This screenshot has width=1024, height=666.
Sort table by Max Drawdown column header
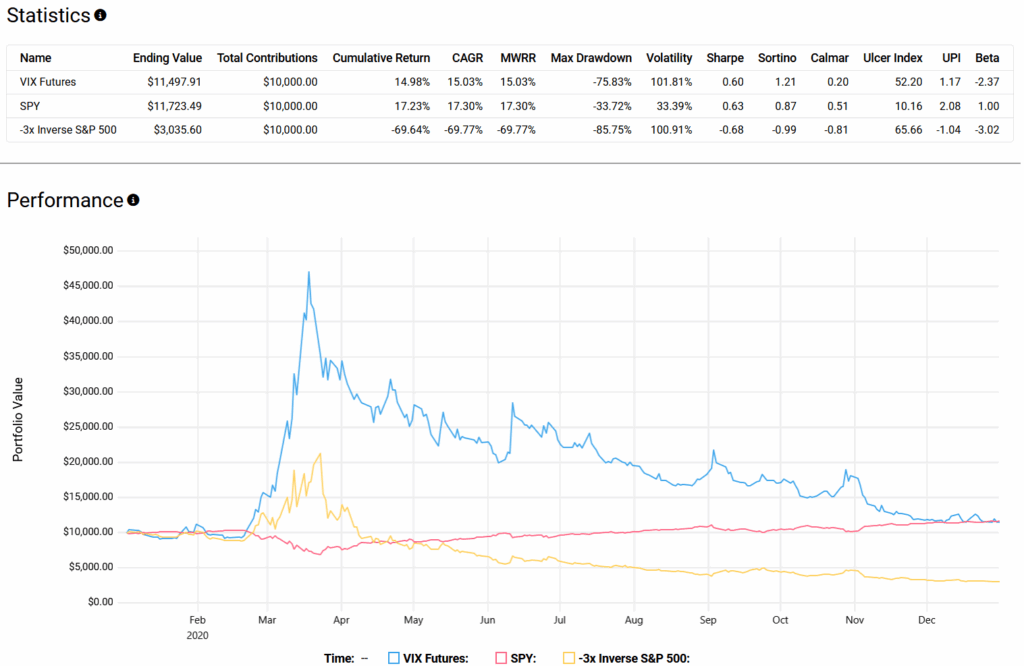coord(591,58)
